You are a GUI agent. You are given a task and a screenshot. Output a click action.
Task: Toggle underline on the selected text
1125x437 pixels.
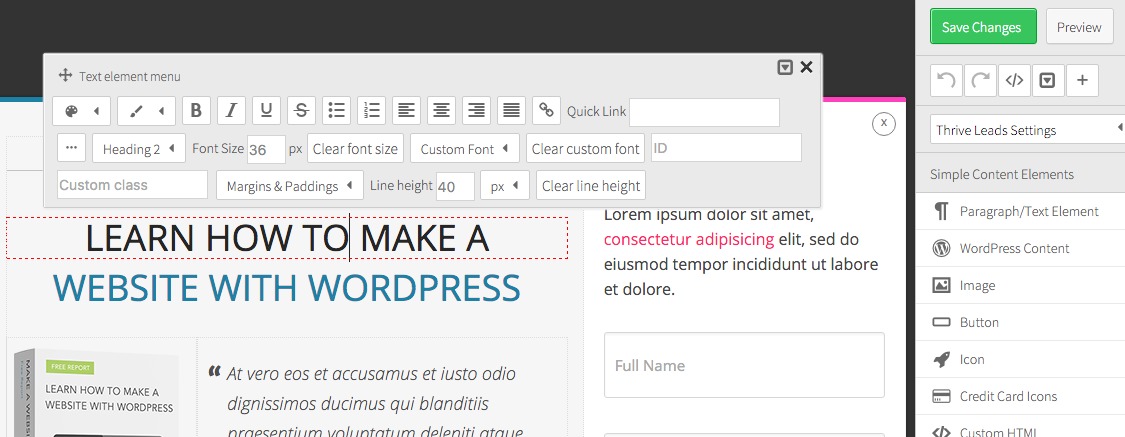click(266, 111)
